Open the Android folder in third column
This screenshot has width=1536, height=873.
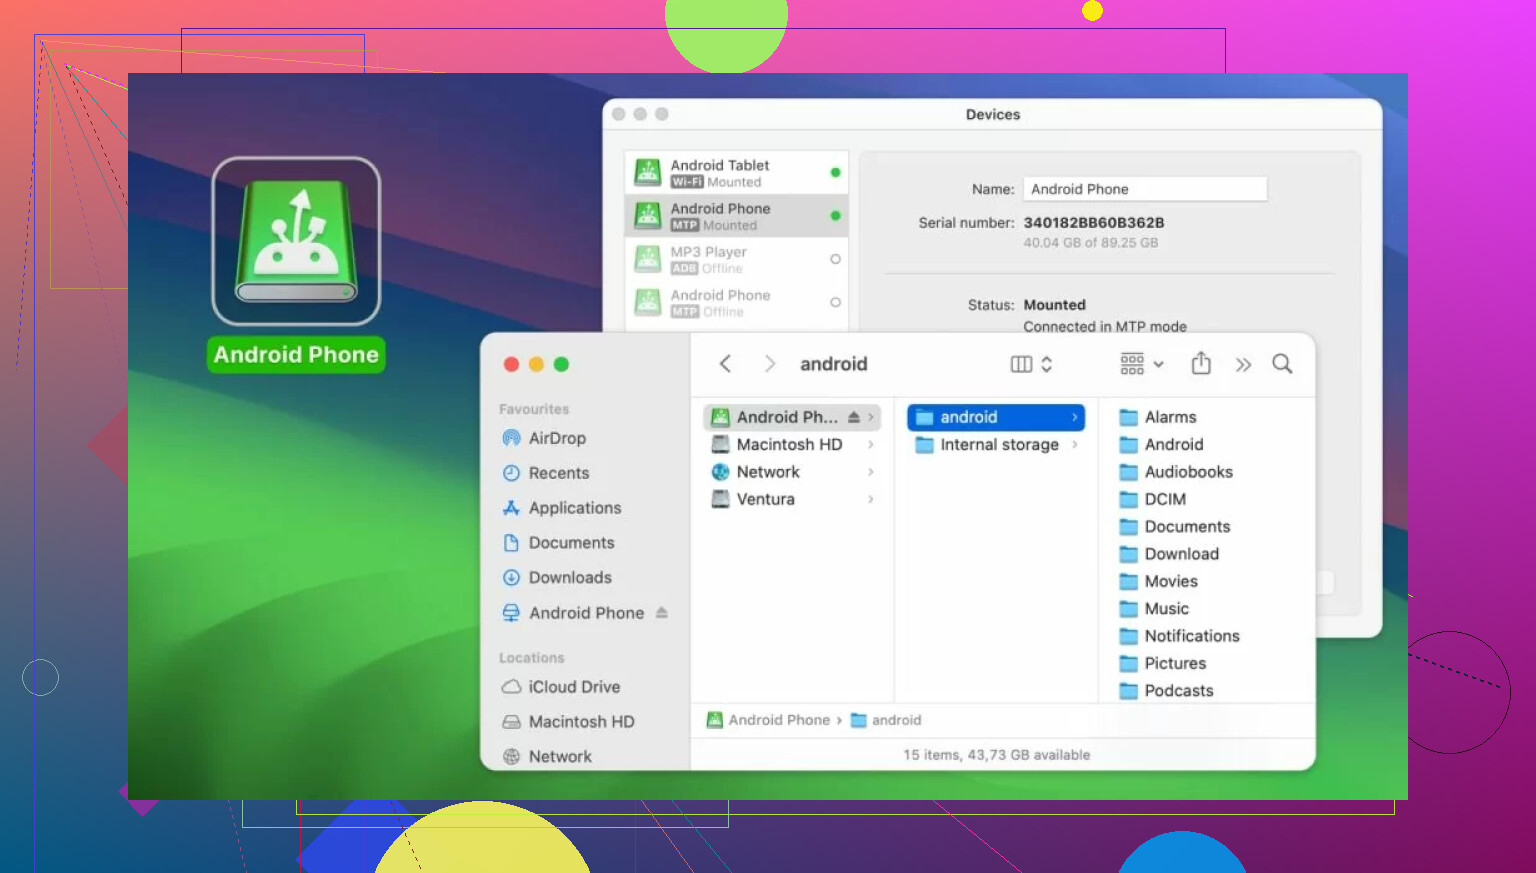coord(1161,444)
